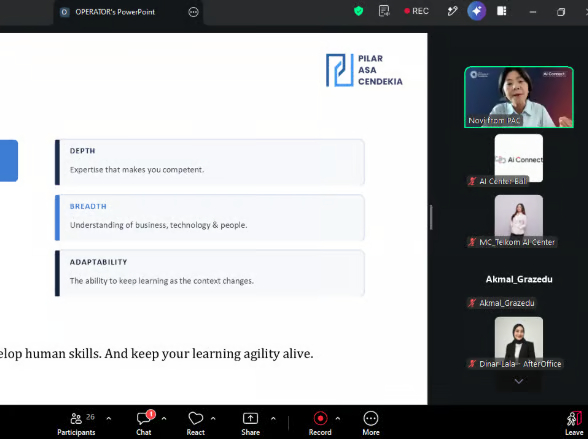Click the DEPTH card on the slide

point(210,162)
